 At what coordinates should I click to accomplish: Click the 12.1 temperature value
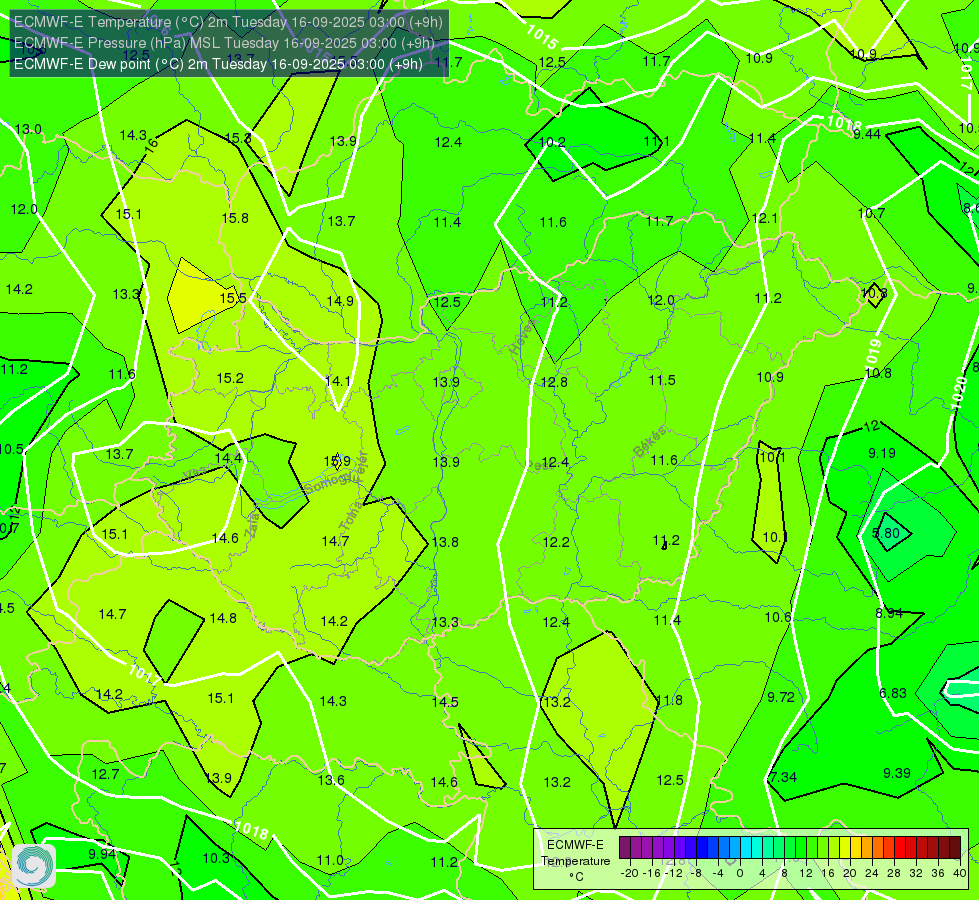pyautogui.click(x=765, y=219)
